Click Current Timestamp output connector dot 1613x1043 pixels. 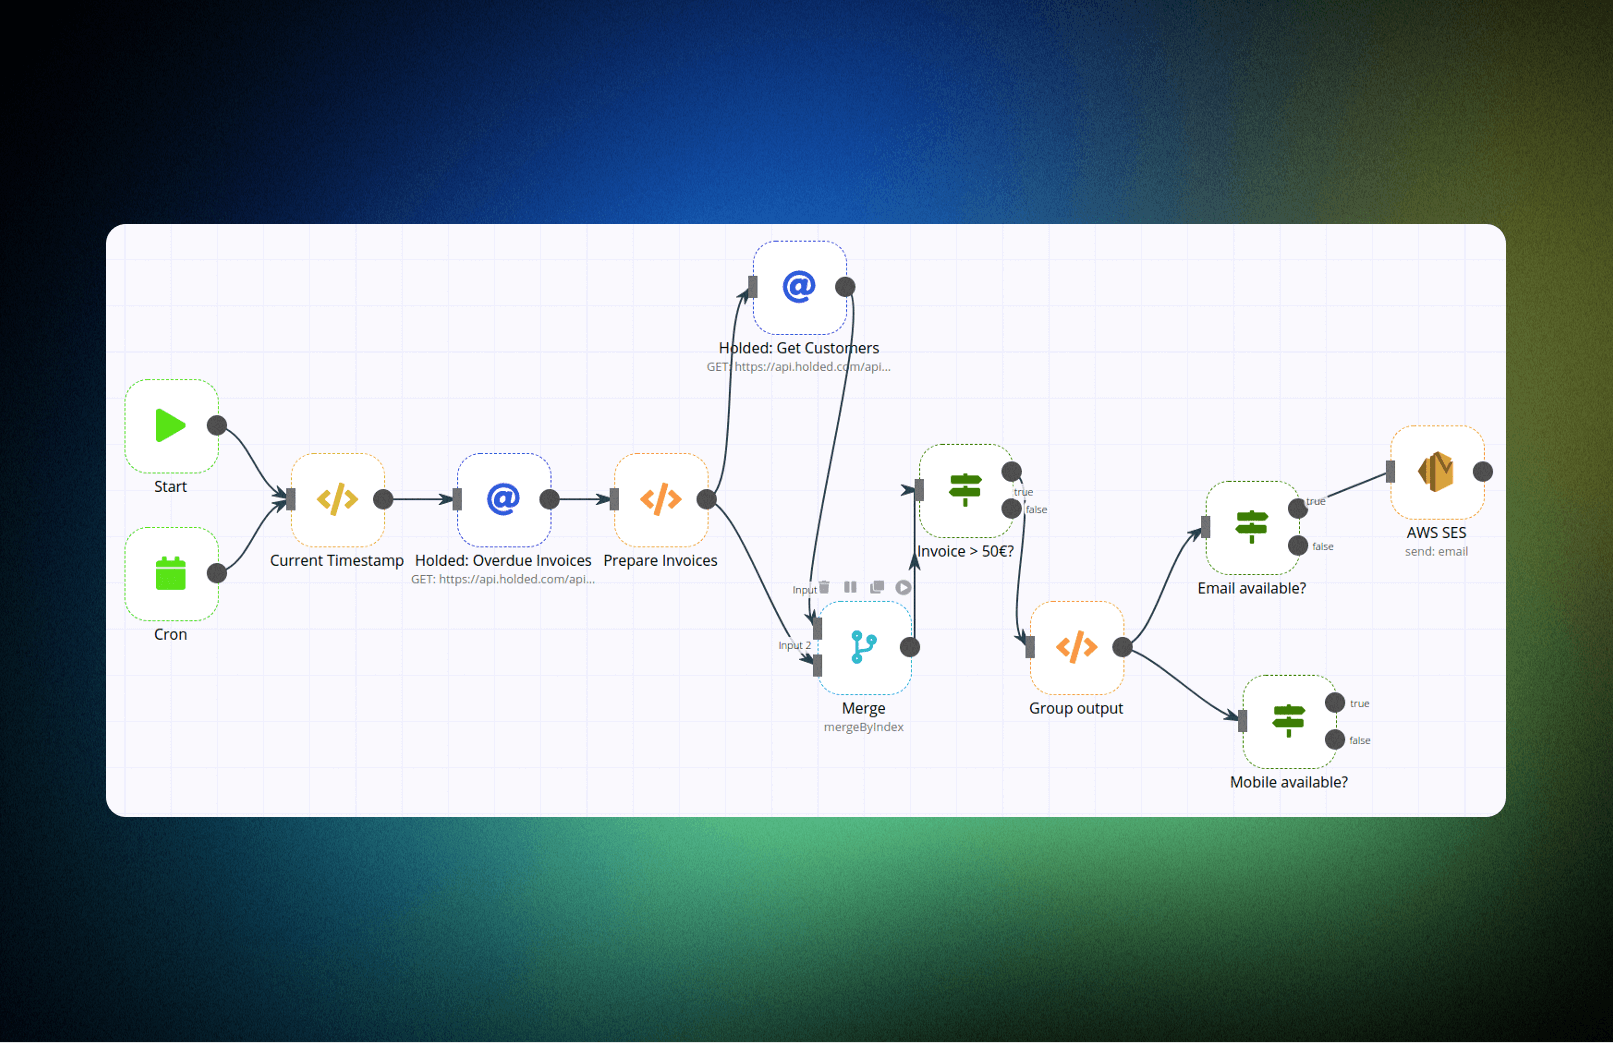point(383,499)
